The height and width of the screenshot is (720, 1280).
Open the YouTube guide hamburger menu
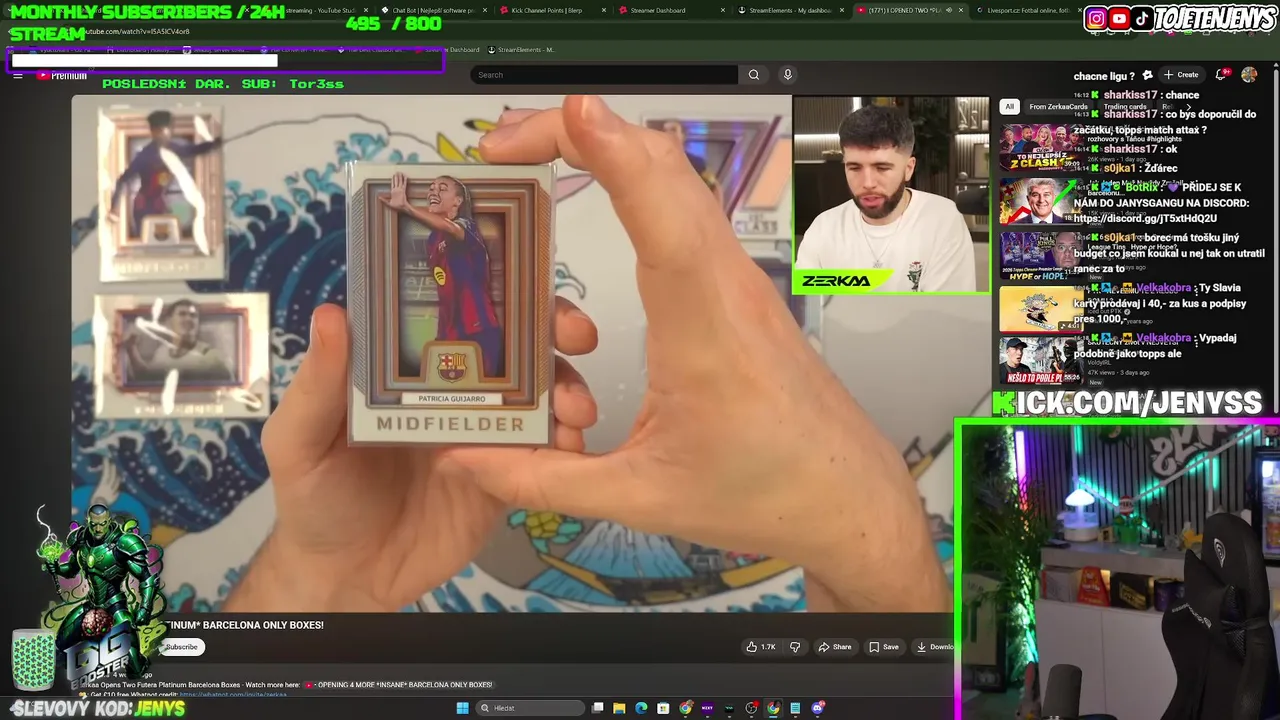point(18,75)
